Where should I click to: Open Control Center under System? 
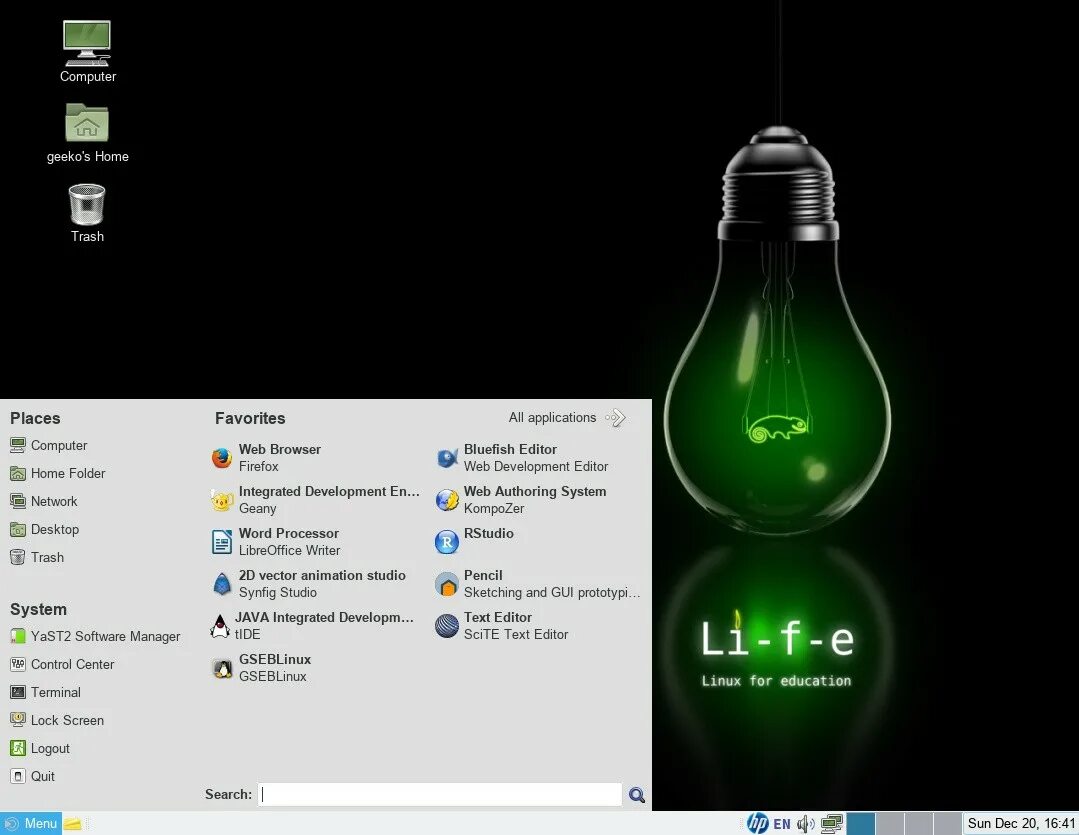(62, 664)
